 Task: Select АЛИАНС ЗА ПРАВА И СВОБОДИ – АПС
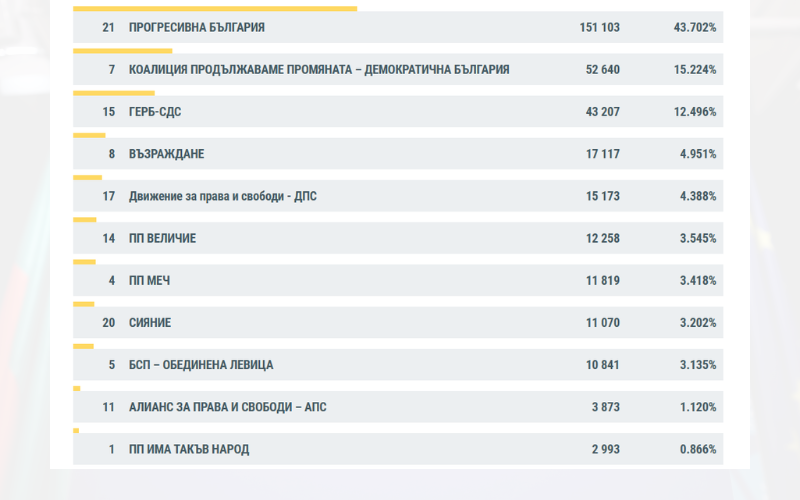[227, 407]
